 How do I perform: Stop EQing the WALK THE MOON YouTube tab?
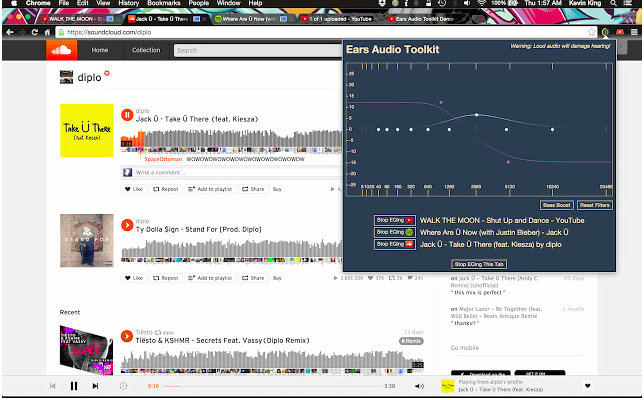395,220
